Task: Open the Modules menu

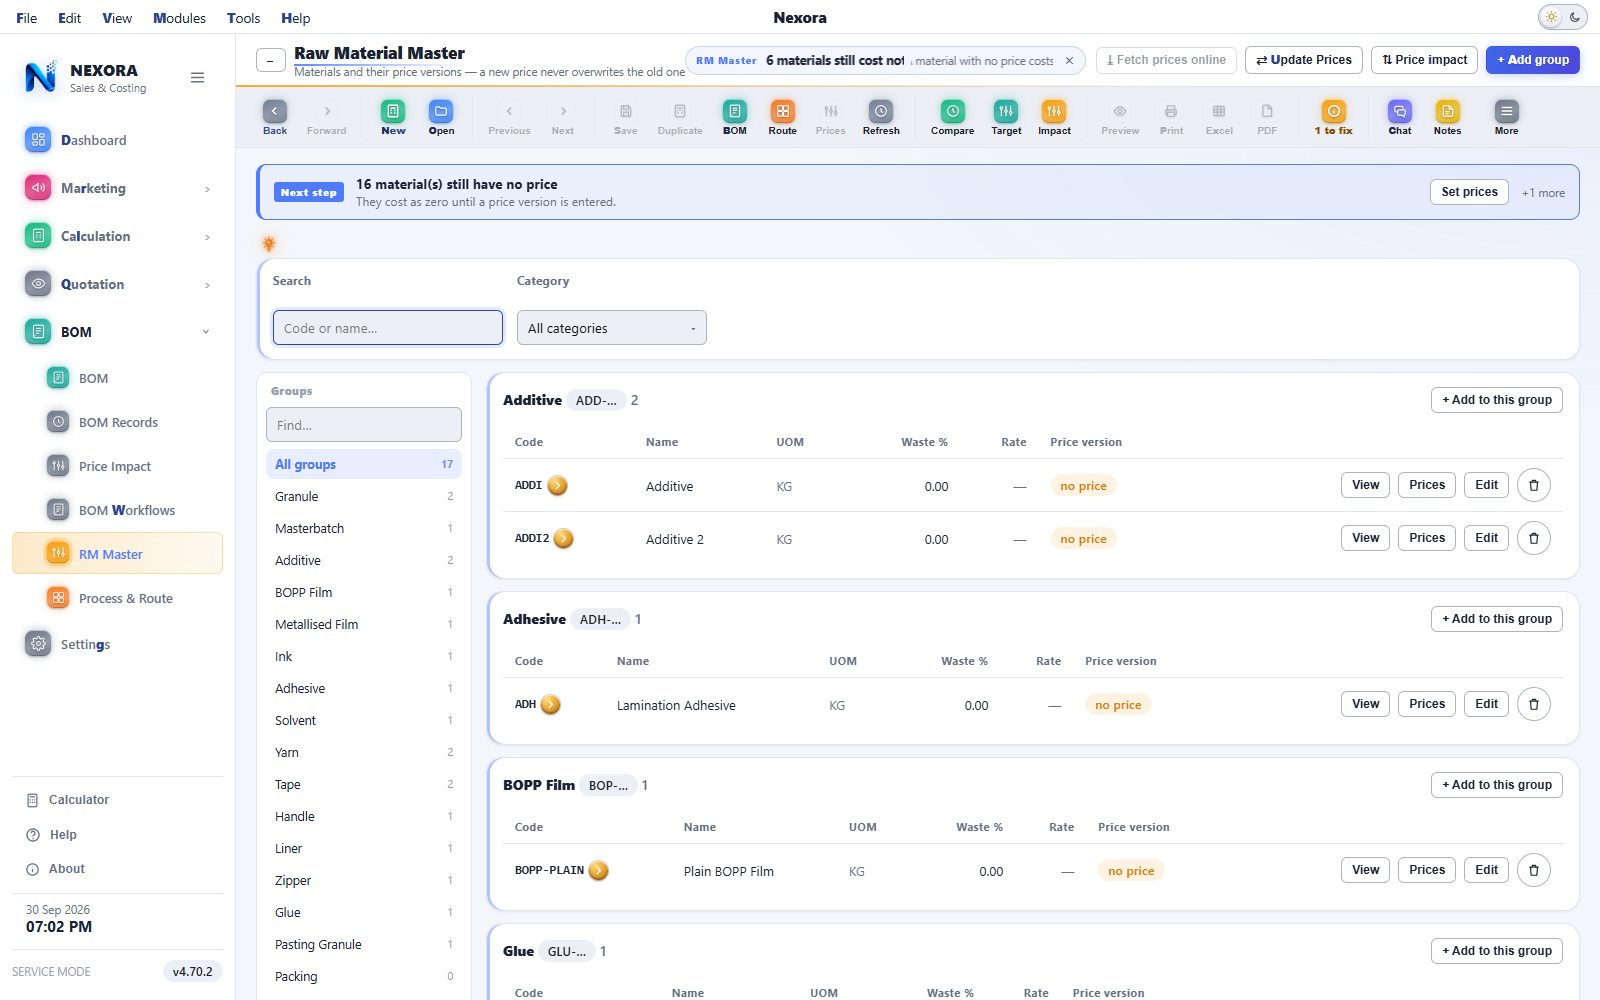Action: pyautogui.click(x=179, y=18)
